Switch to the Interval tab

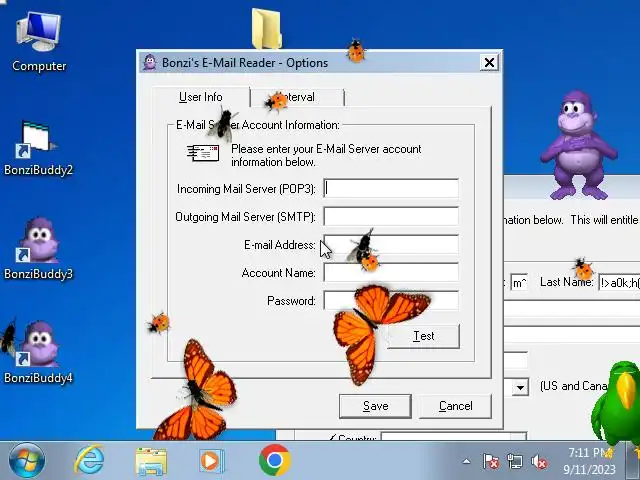point(297,97)
